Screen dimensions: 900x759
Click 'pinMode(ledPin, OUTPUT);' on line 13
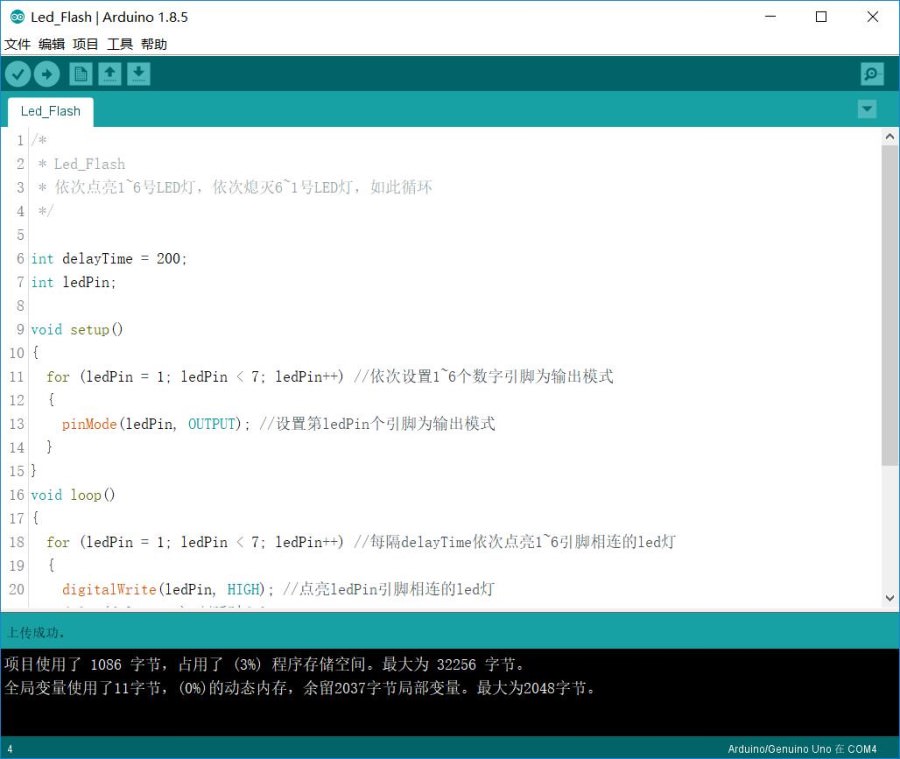pos(156,424)
